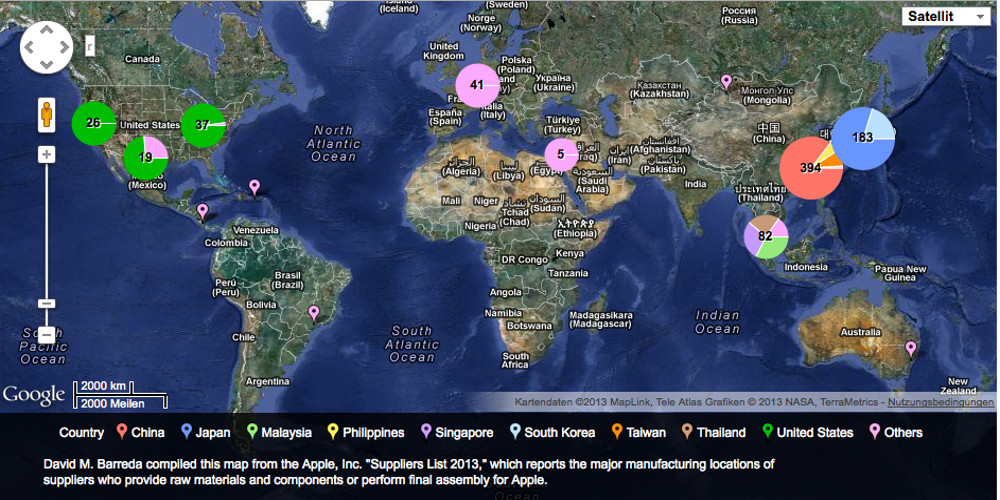Click the zoom slider handle
This screenshot has height=500, width=1000.
tap(47, 304)
